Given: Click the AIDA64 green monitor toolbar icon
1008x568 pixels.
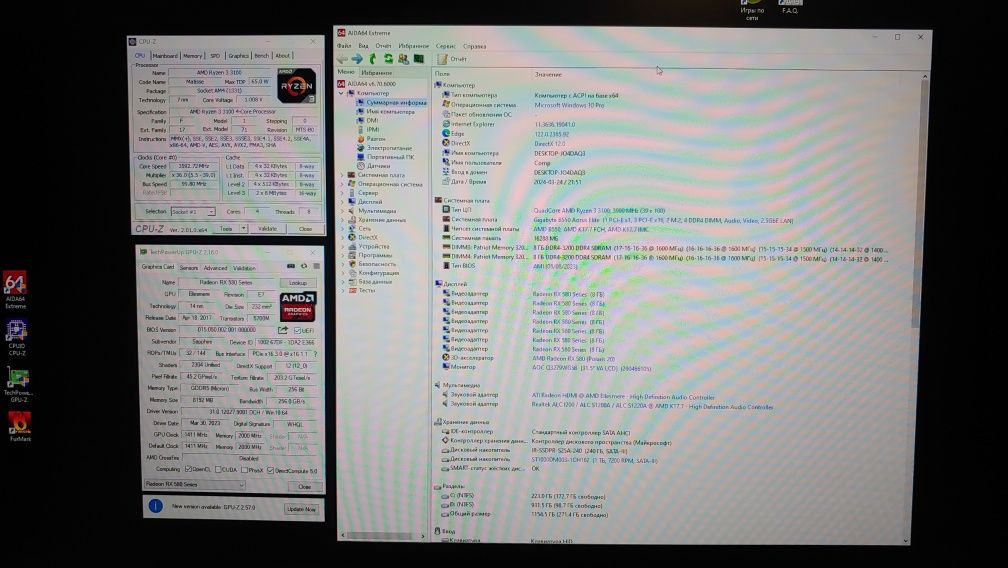Looking at the screenshot, I should click(x=418, y=59).
